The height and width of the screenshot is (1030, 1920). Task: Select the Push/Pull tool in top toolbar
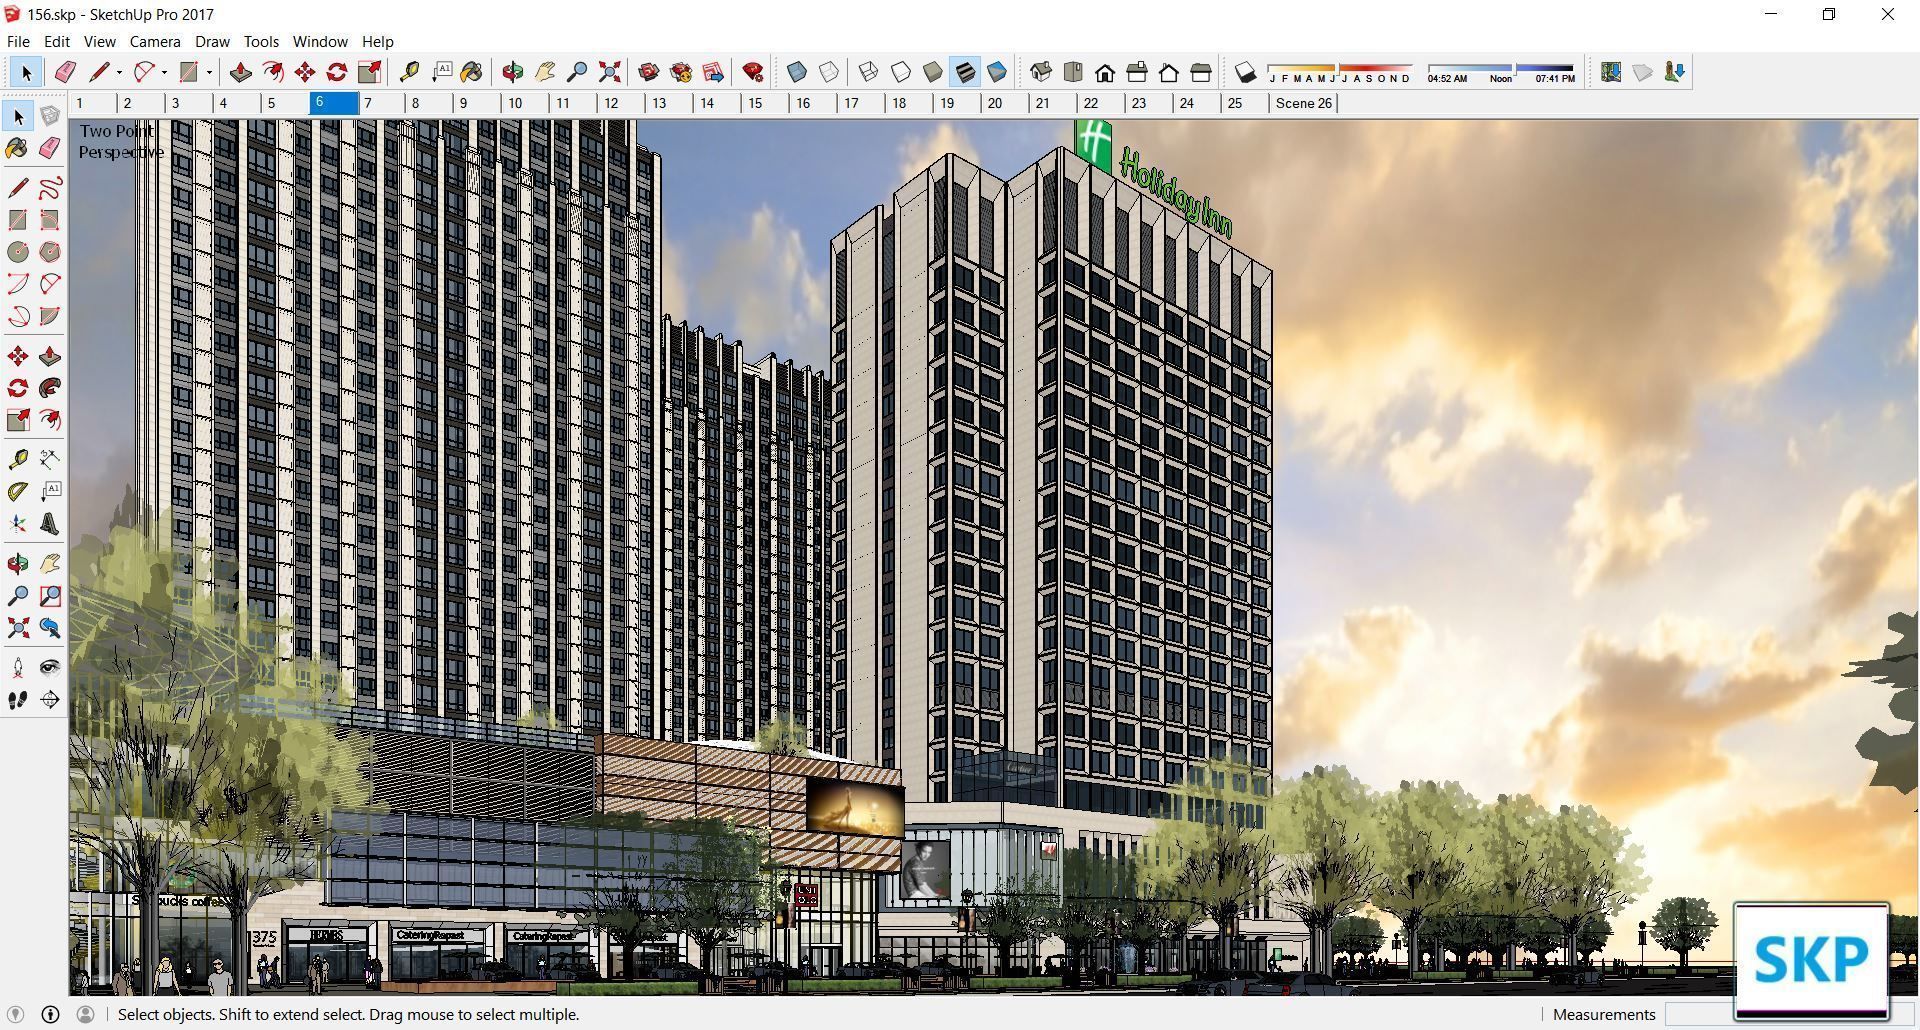[x=240, y=72]
